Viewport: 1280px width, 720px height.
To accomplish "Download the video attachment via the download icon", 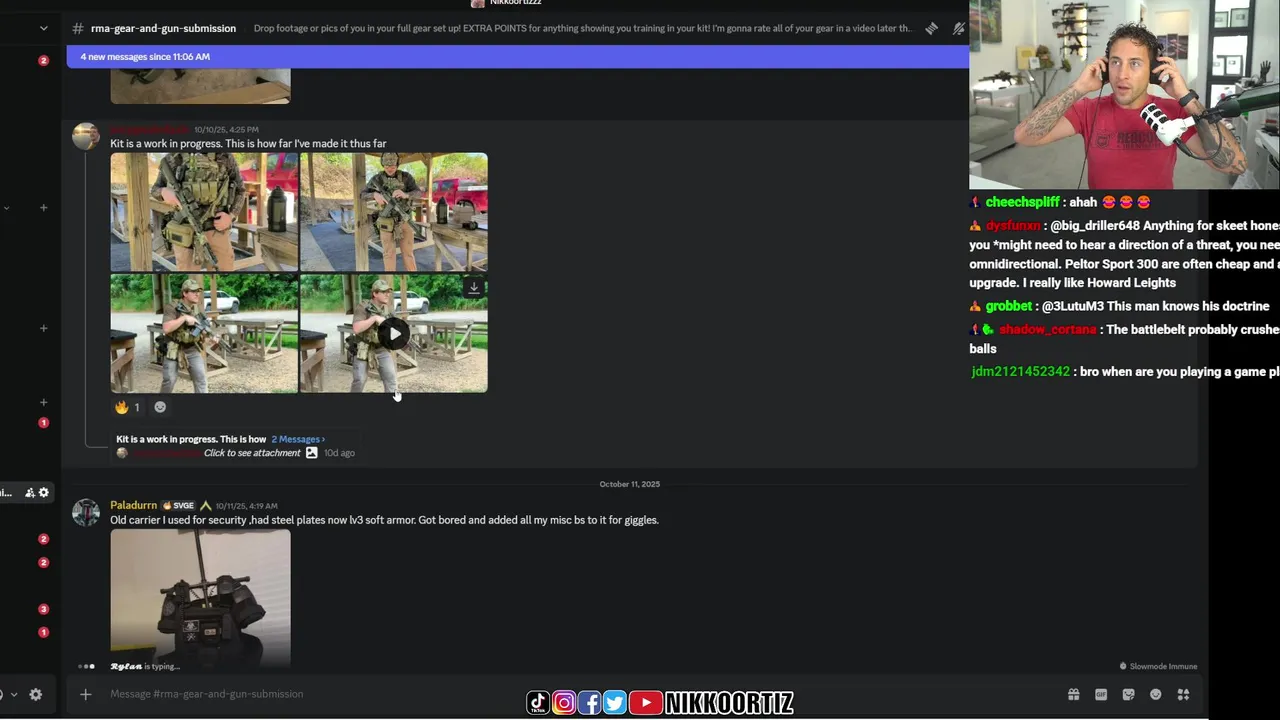I will [474, 288].
